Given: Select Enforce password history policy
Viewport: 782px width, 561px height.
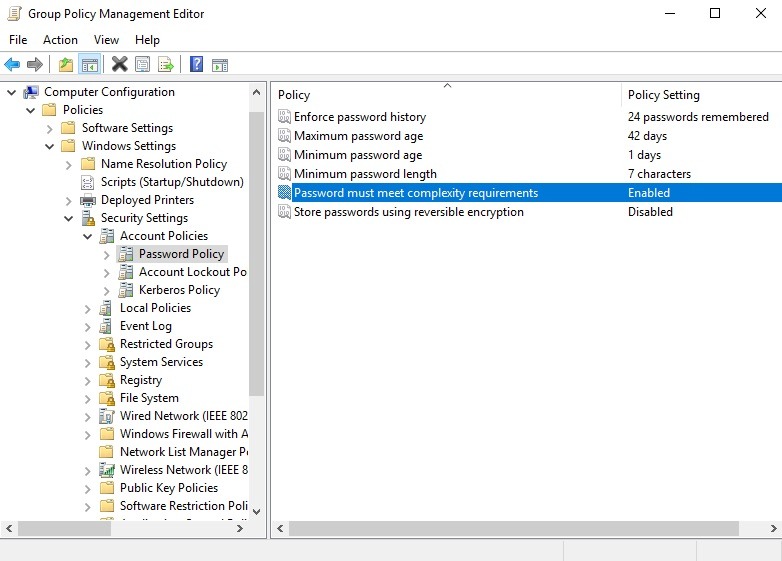Looking at the screenshot, I should click(x=359, y=117).
